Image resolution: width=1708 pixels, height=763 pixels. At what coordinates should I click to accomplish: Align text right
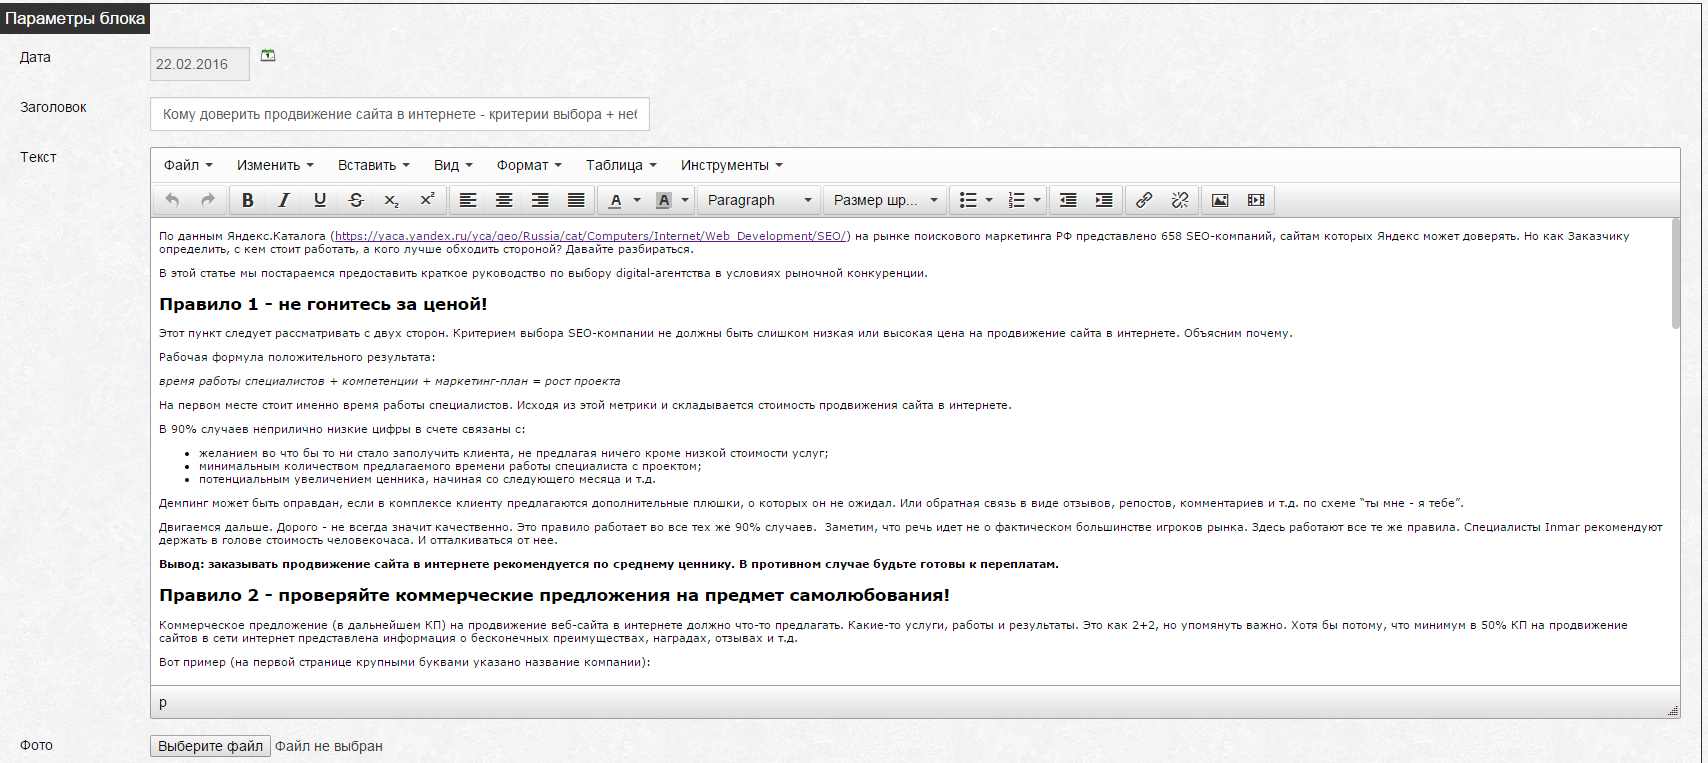point(540,200)
